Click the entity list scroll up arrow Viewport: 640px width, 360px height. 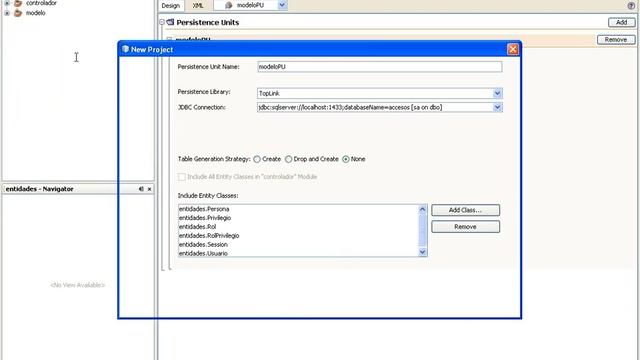[x=422, y=209]
